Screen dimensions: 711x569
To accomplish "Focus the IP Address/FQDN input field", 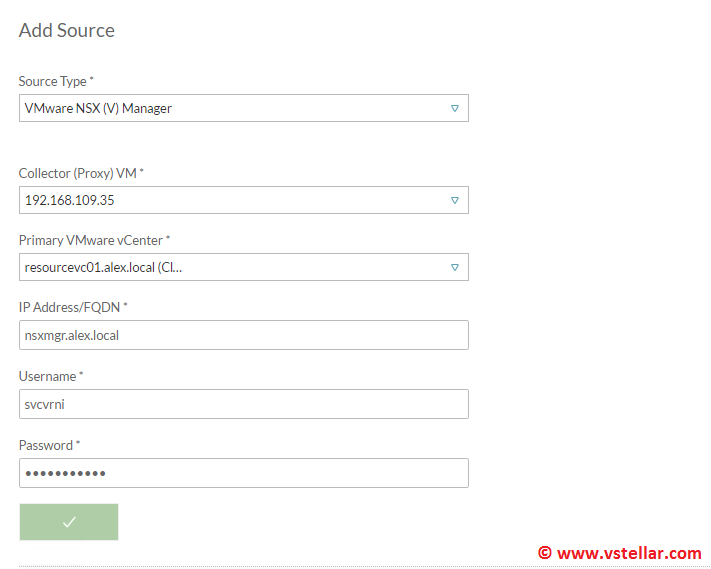I will [x=243, y=335].
